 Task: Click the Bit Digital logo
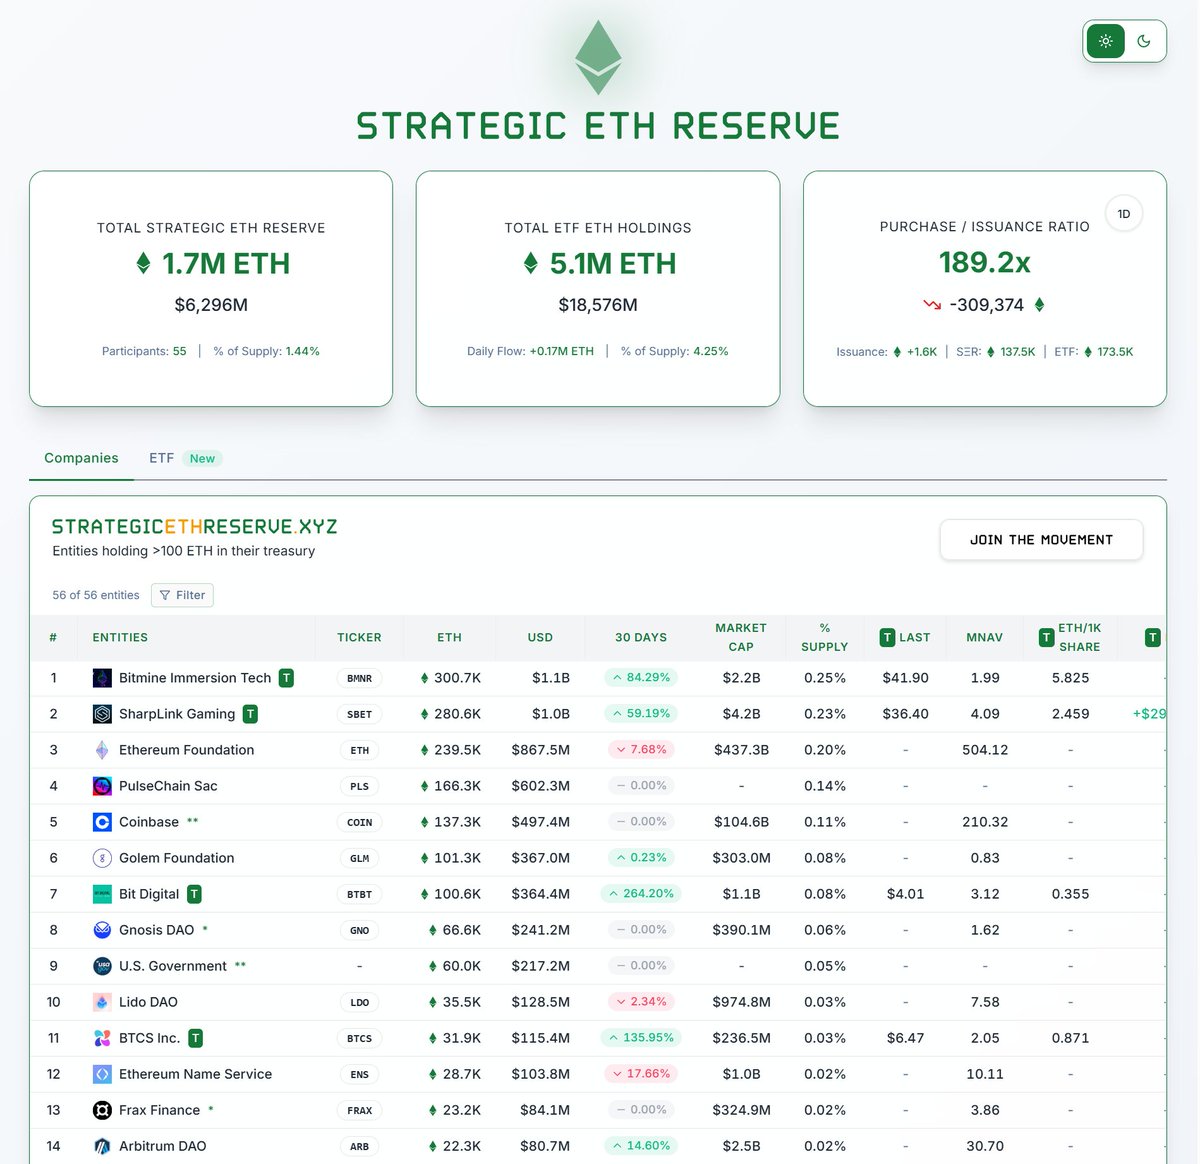tap(102, 894)
